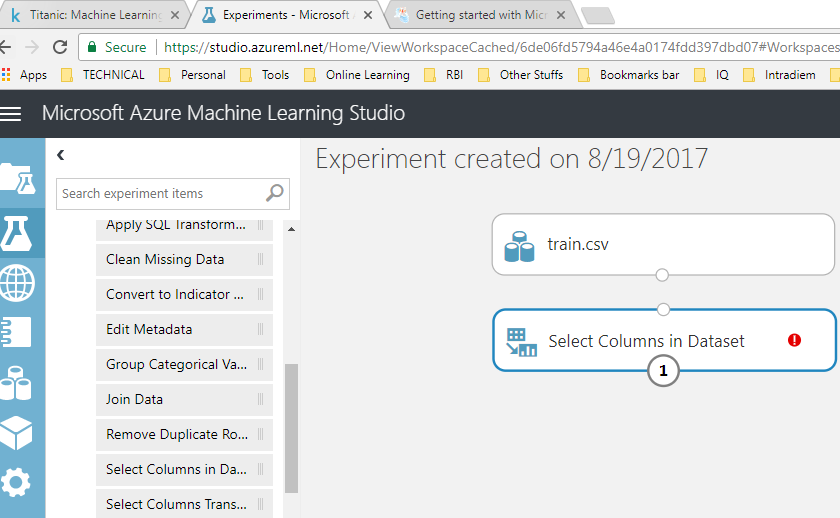Viewport: 840px width, 518px height.
Task: Open Datasets cylinders icon in sidebar
Action: (18, 382)
